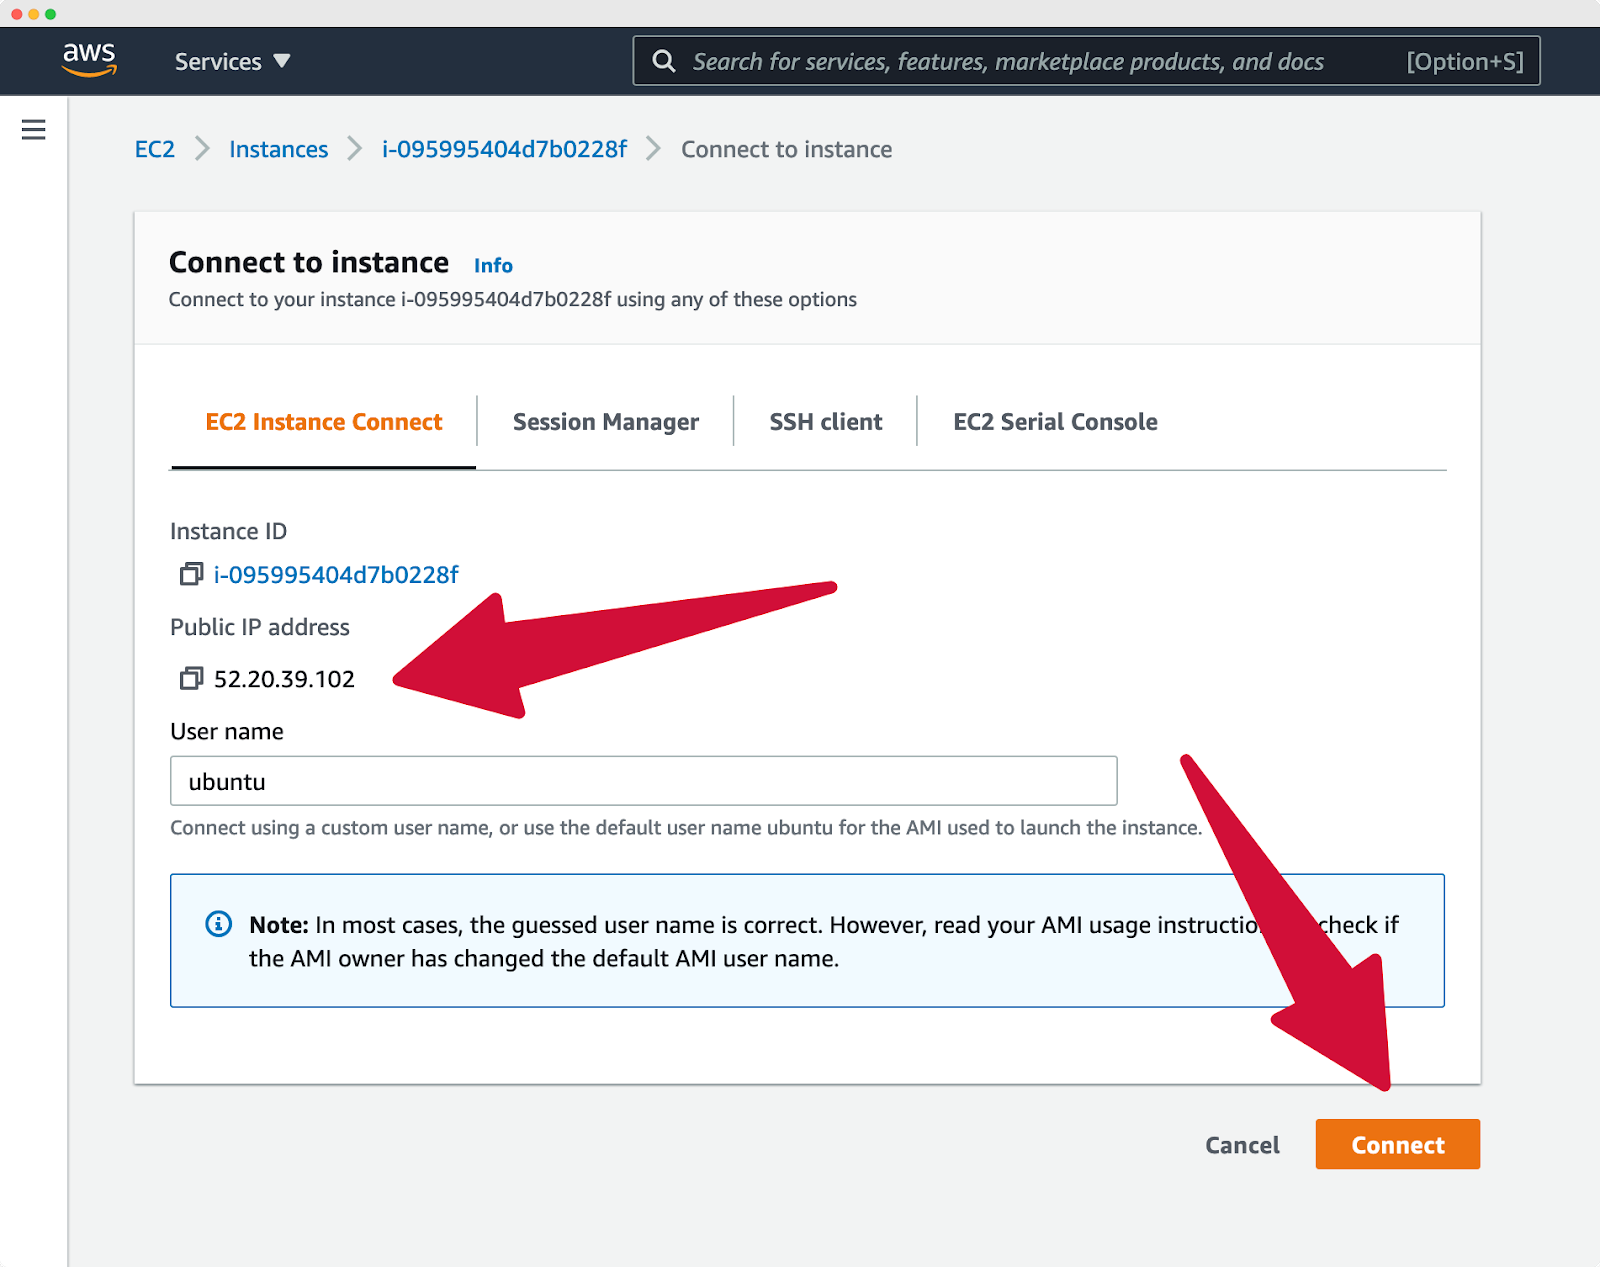Click the AWS logo in the top bar
This screenshot has width=1600, height=1267.
(x=90, y=60)
